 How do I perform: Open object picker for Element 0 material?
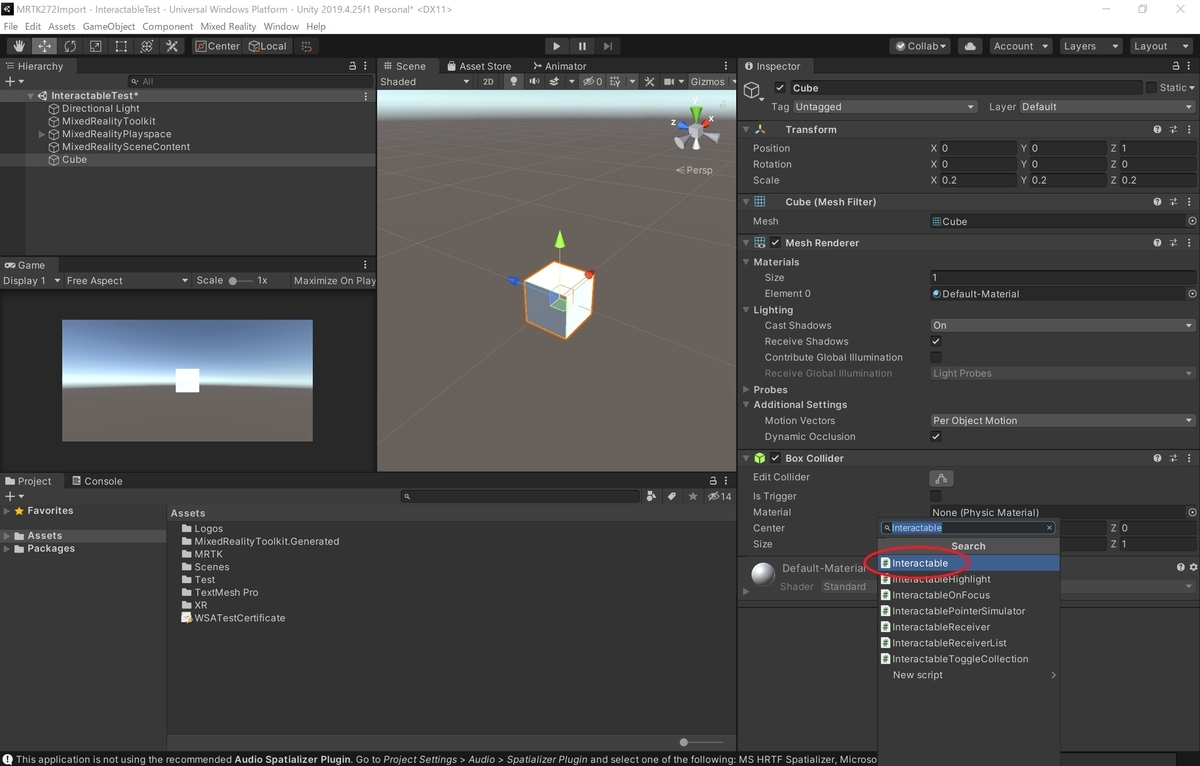1192,294
